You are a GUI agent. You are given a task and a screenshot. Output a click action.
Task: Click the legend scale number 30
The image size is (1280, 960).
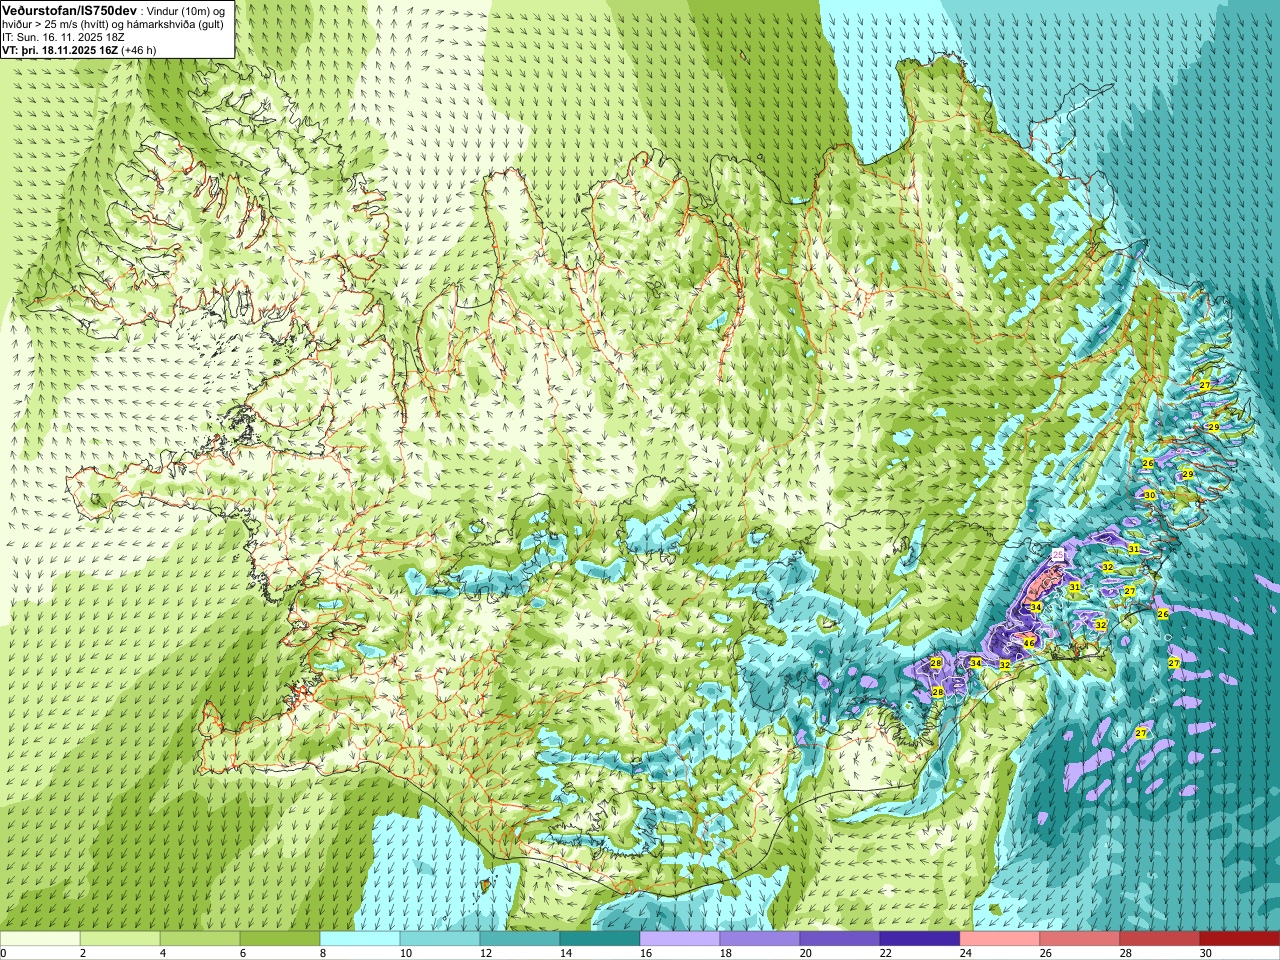point(1206,953)
